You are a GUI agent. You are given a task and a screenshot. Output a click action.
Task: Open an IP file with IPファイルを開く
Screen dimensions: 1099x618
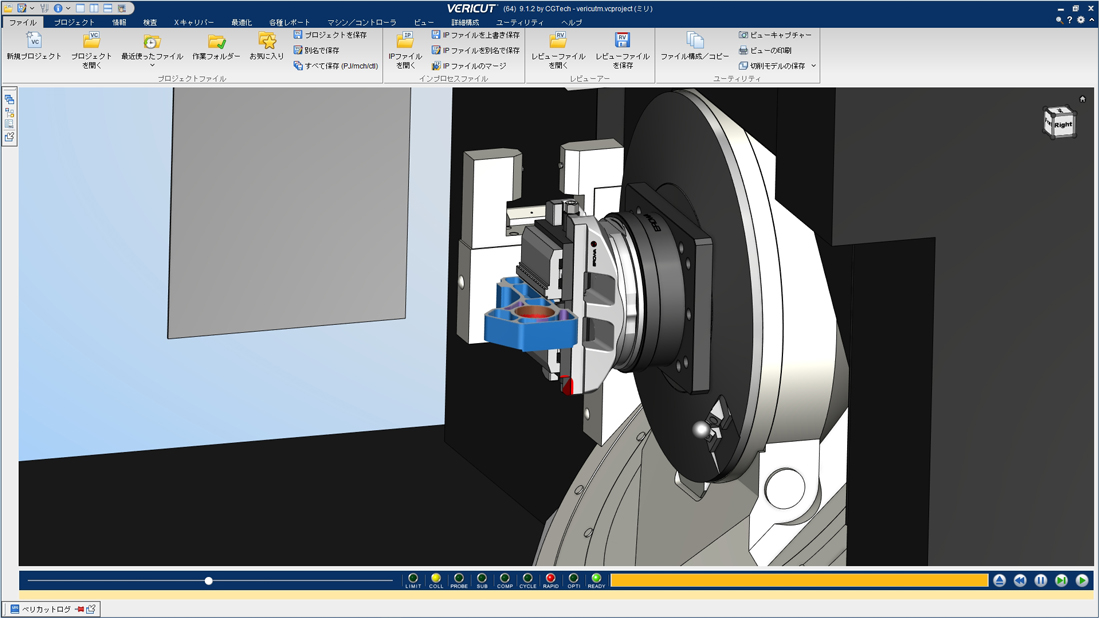pos(405,50)
